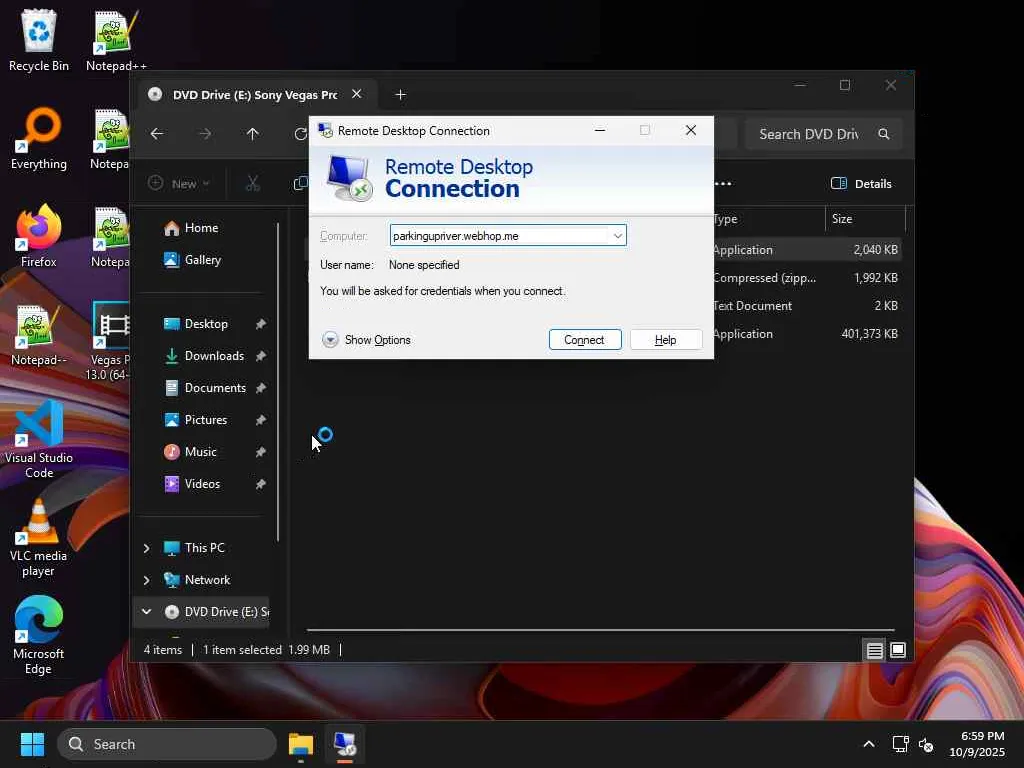Open Visual Studio Code desktop shortcut
This screenshot has height=768, width=1024.
point(39,440)
